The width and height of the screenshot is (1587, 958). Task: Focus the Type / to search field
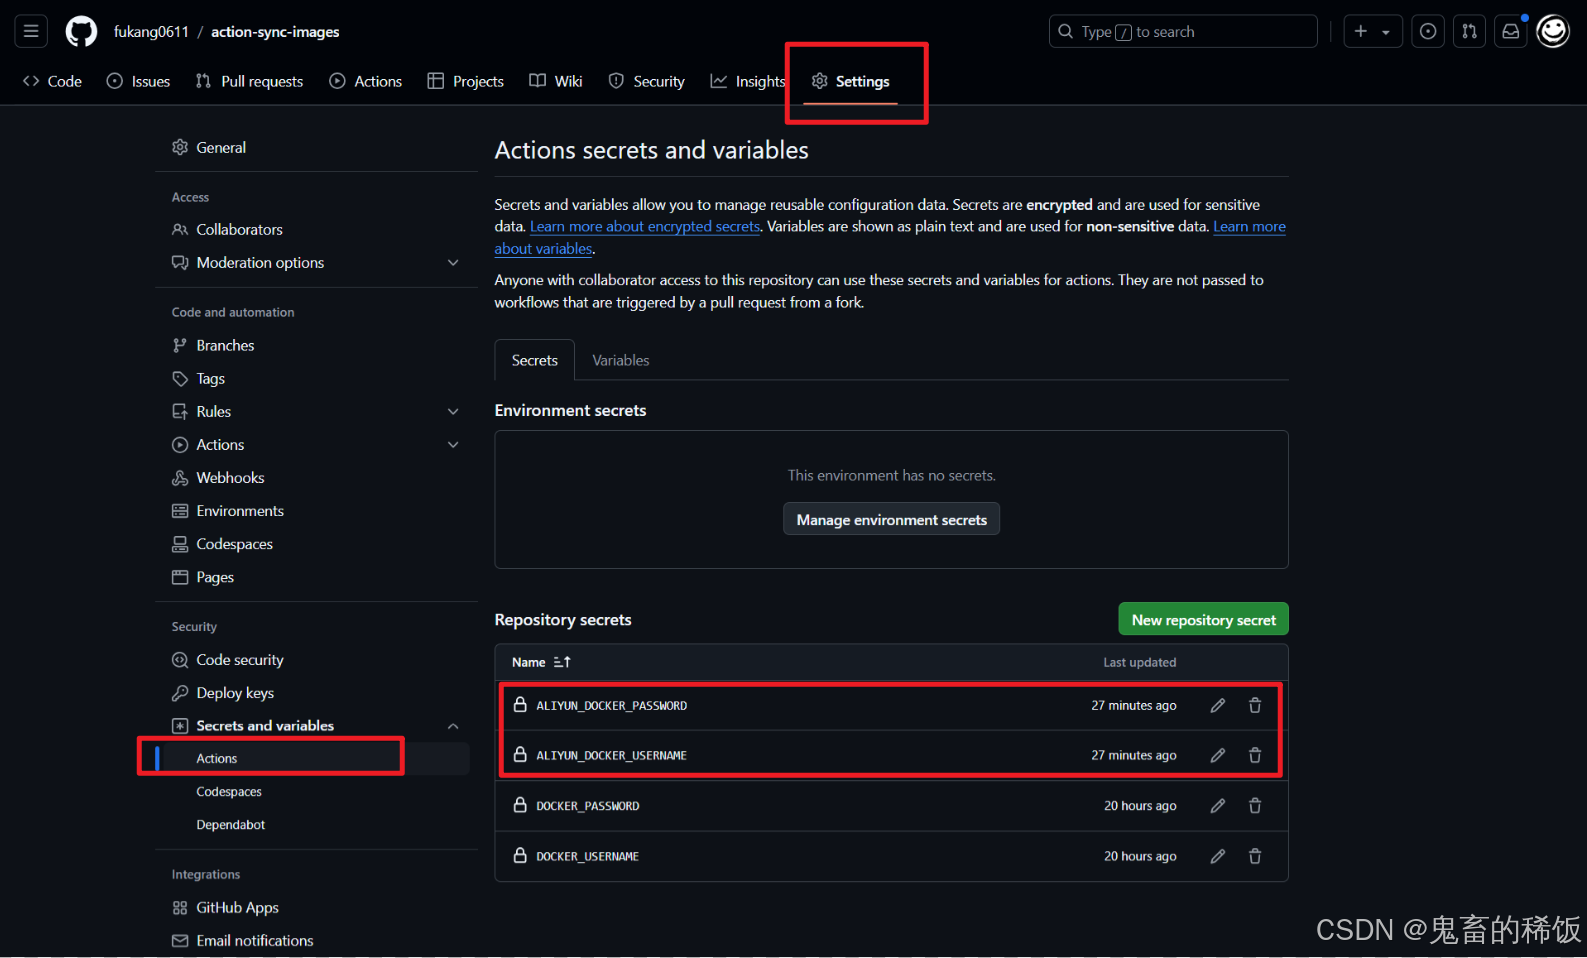point(1183,31)
